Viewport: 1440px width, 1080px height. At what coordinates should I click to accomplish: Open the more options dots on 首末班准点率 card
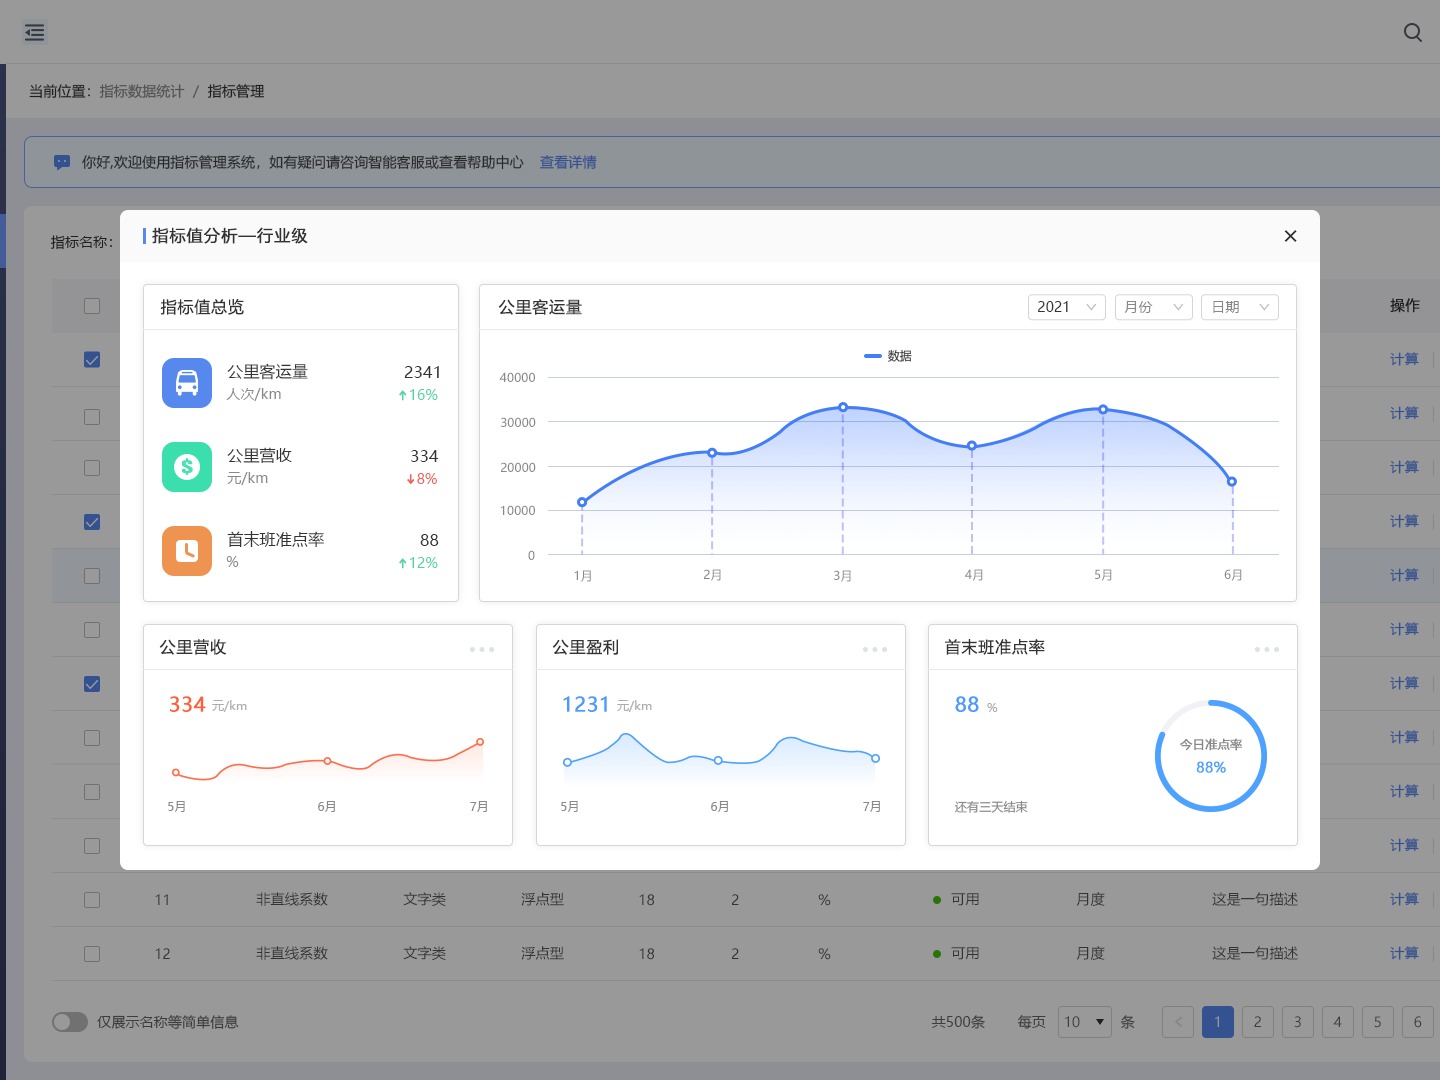1267,649
